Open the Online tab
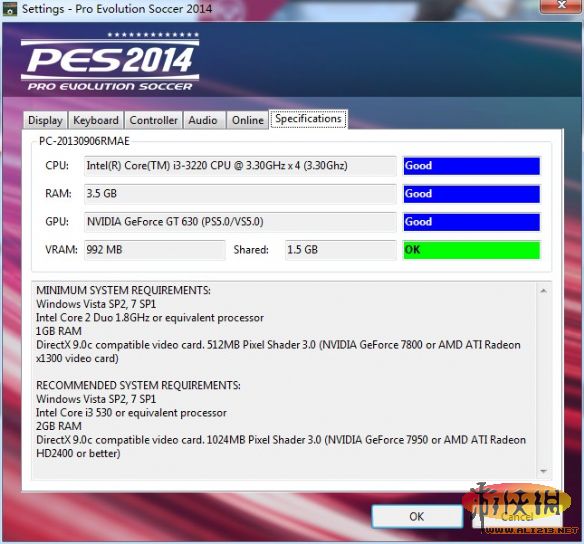584x544 pixels. (248, 120)
